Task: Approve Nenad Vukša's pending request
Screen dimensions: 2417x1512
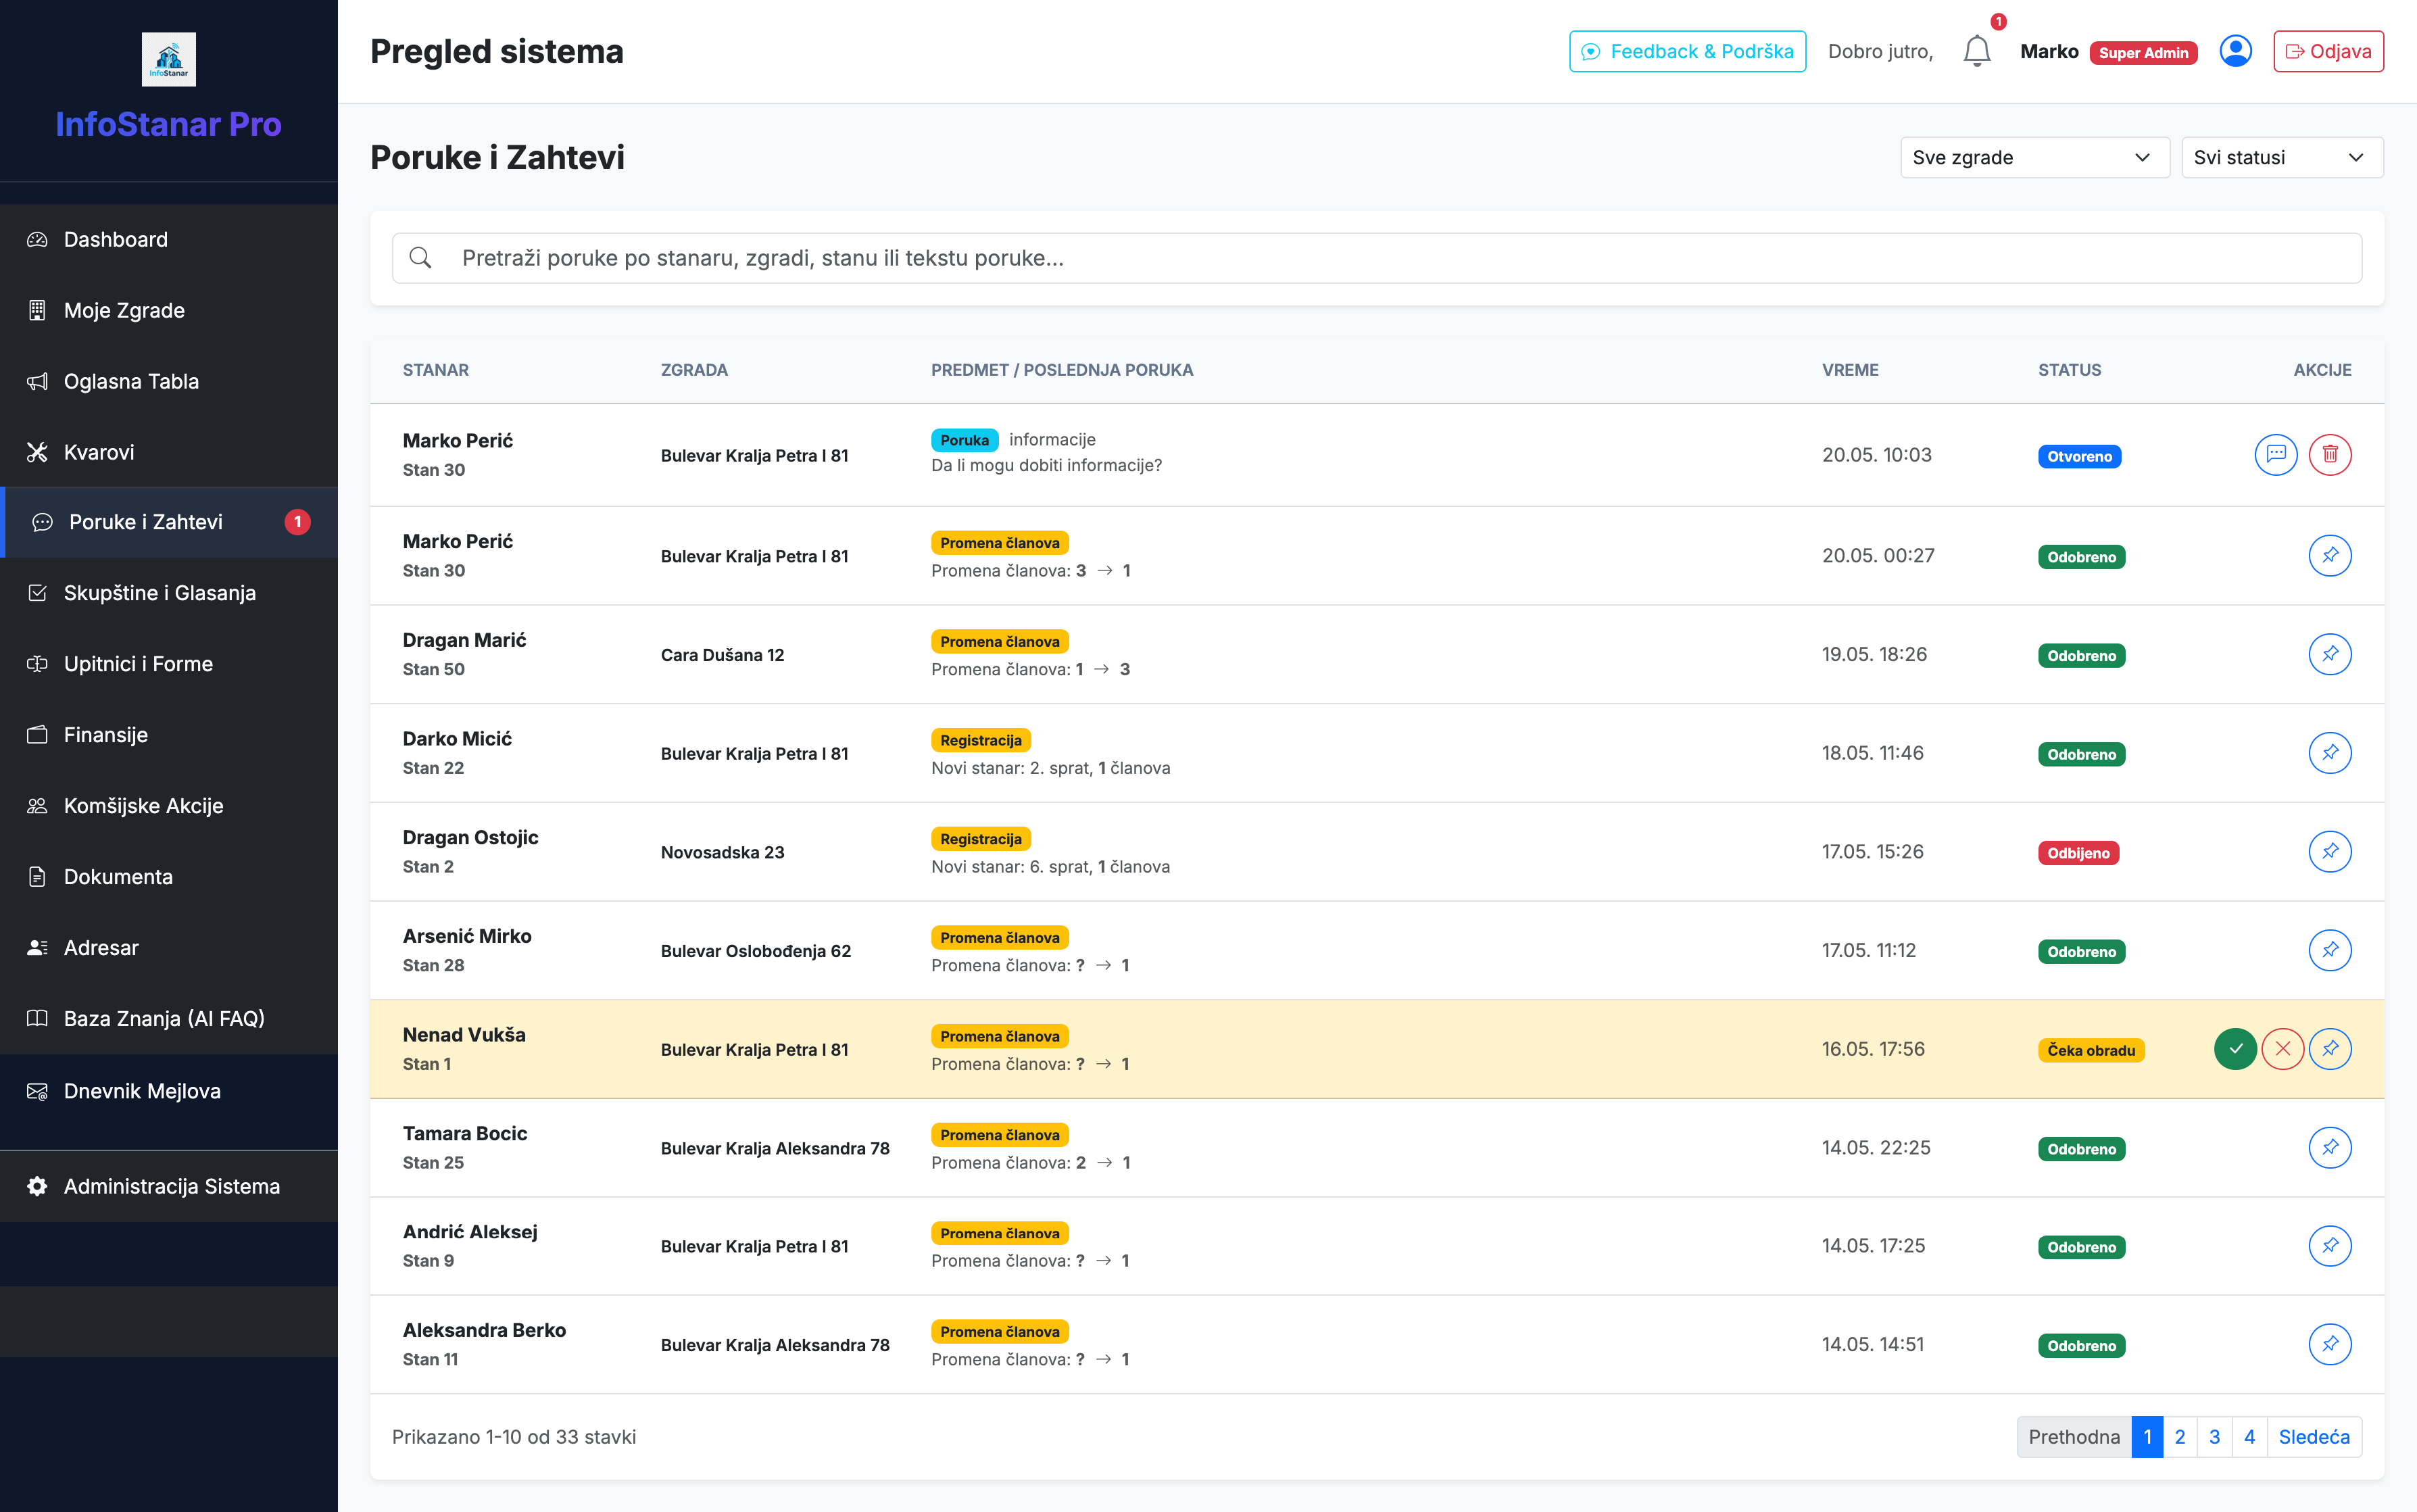Action: pyautogui.click(x=2235, y=1049)
